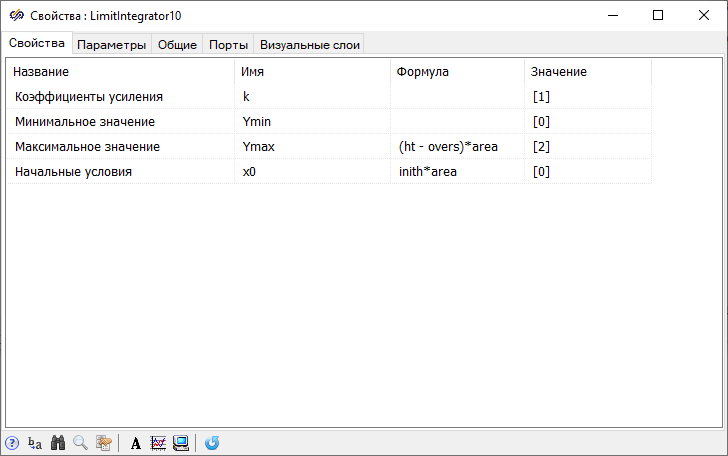
Task: Click the computer monitor icon
Action: (181, 443)
